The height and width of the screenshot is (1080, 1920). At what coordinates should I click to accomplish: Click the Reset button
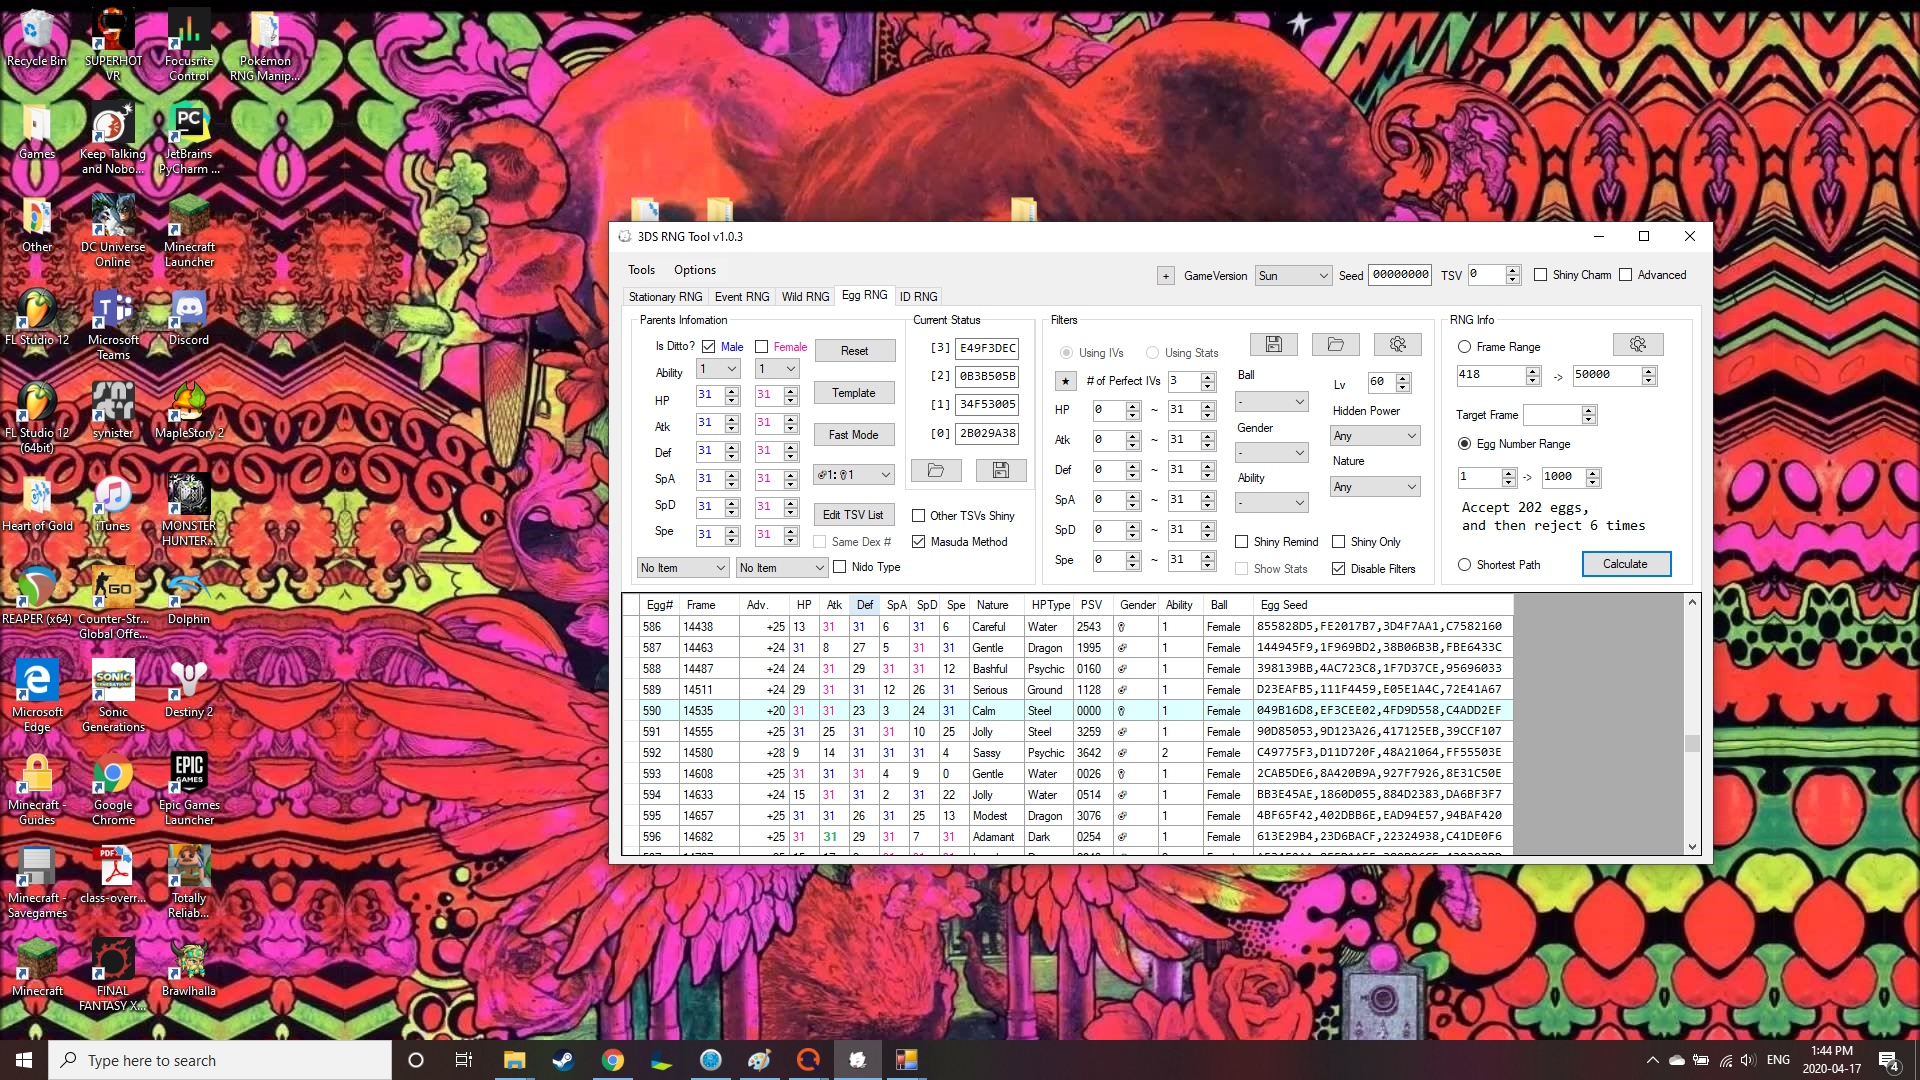tap(854, 351)
